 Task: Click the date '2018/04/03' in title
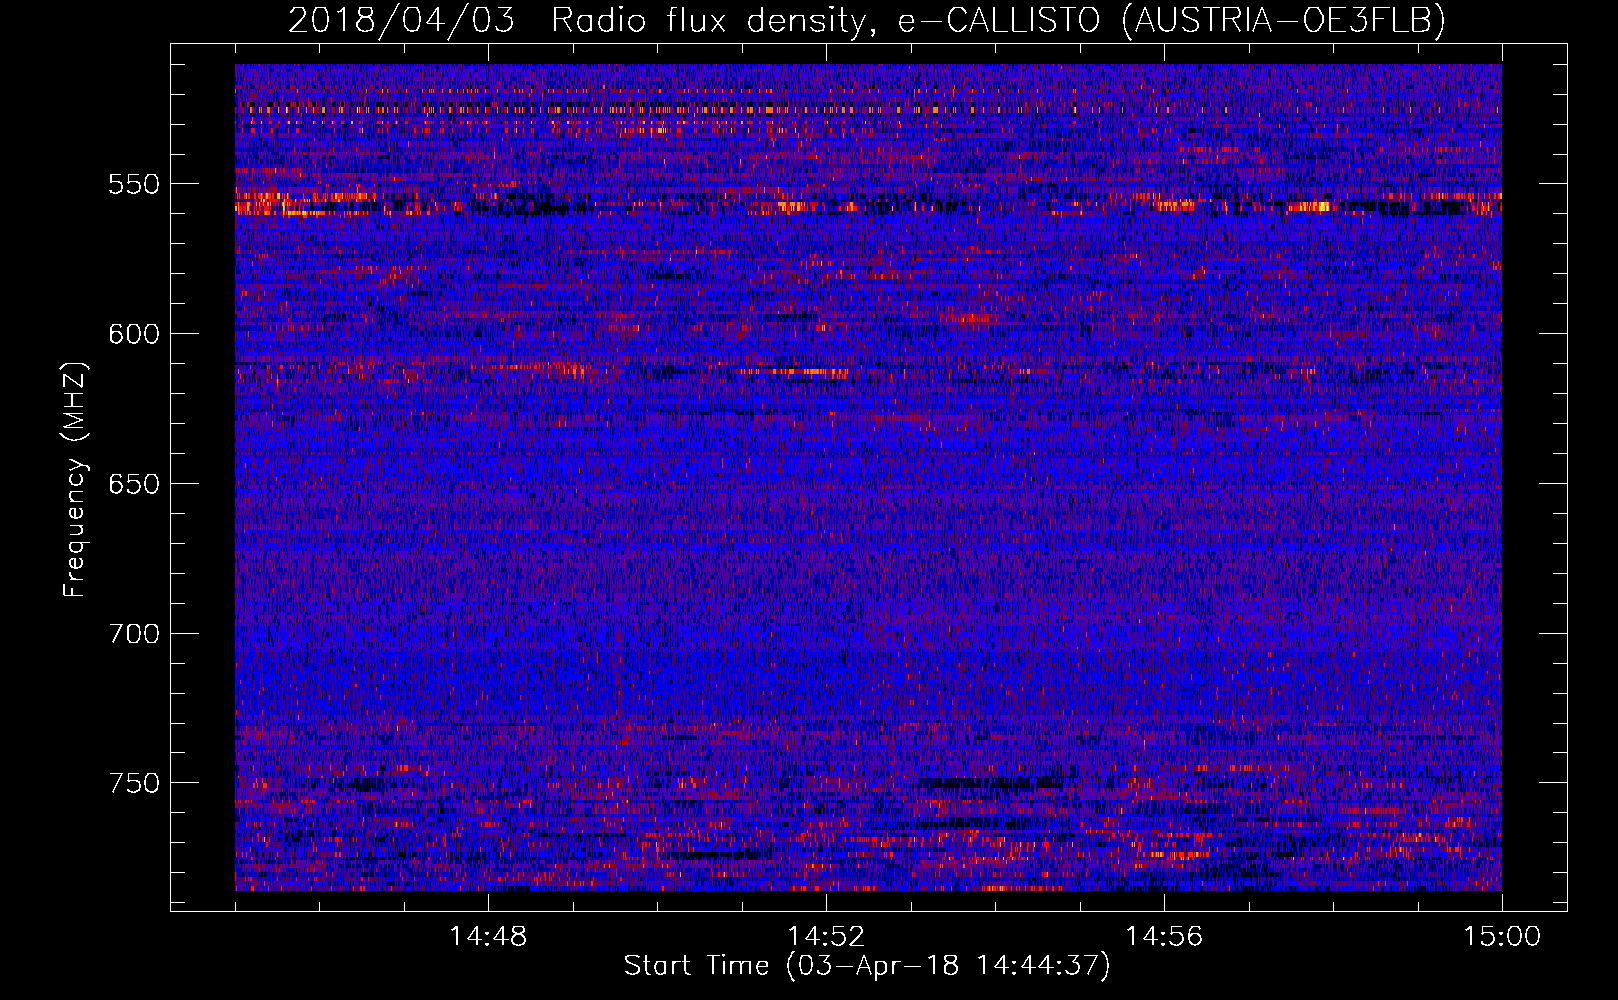tap(402, 20)
